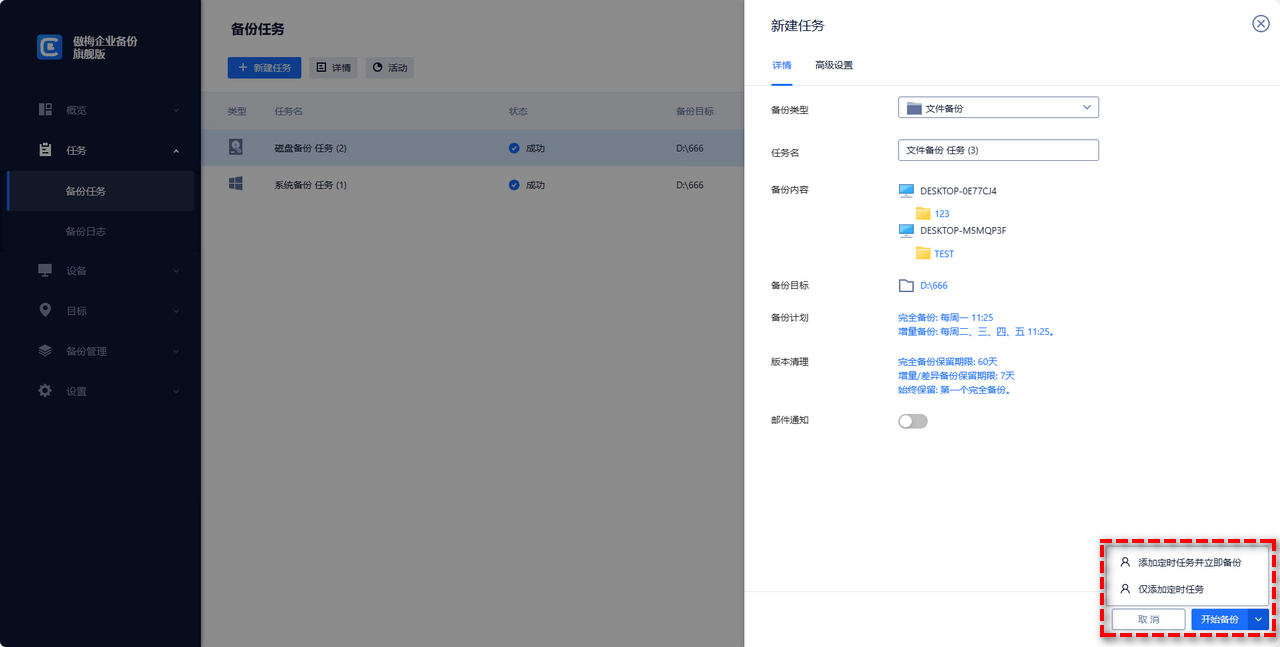Click the Windows icon of 系统备份 任务 (1)
This screenshot has width=1280, height=647.
coord(236,184)
